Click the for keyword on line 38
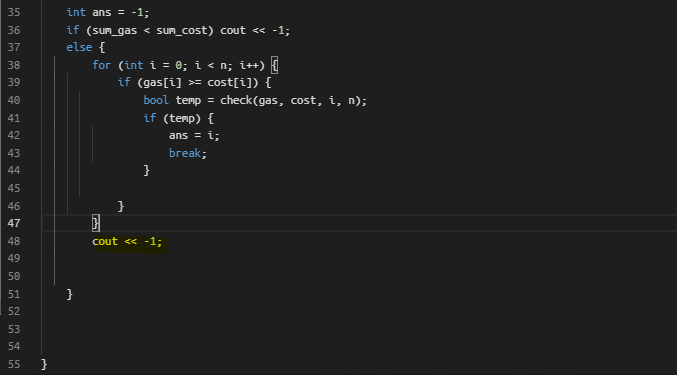 101,65
